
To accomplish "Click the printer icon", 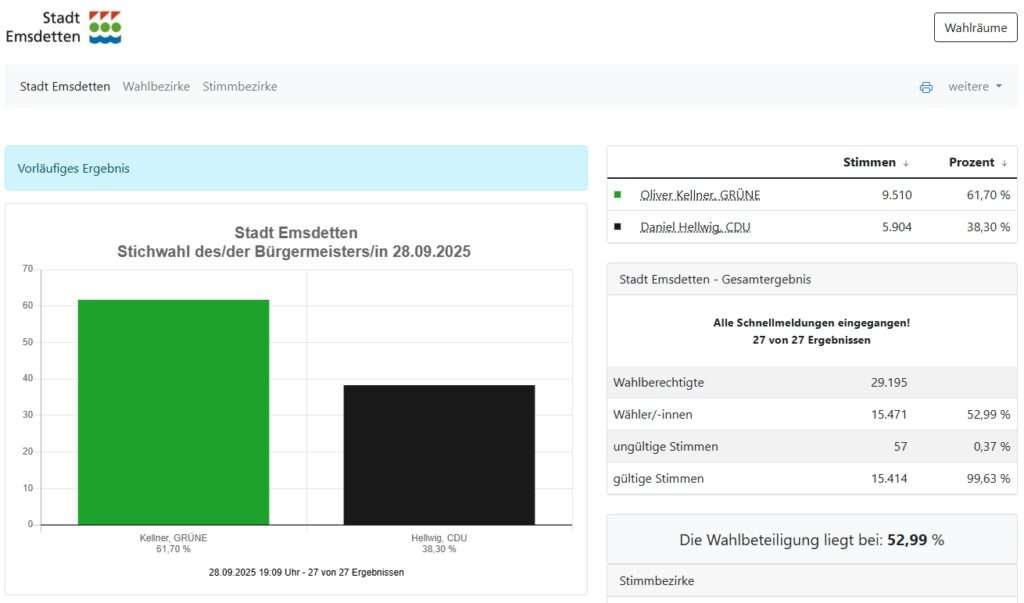I will [x=926, y=87].
